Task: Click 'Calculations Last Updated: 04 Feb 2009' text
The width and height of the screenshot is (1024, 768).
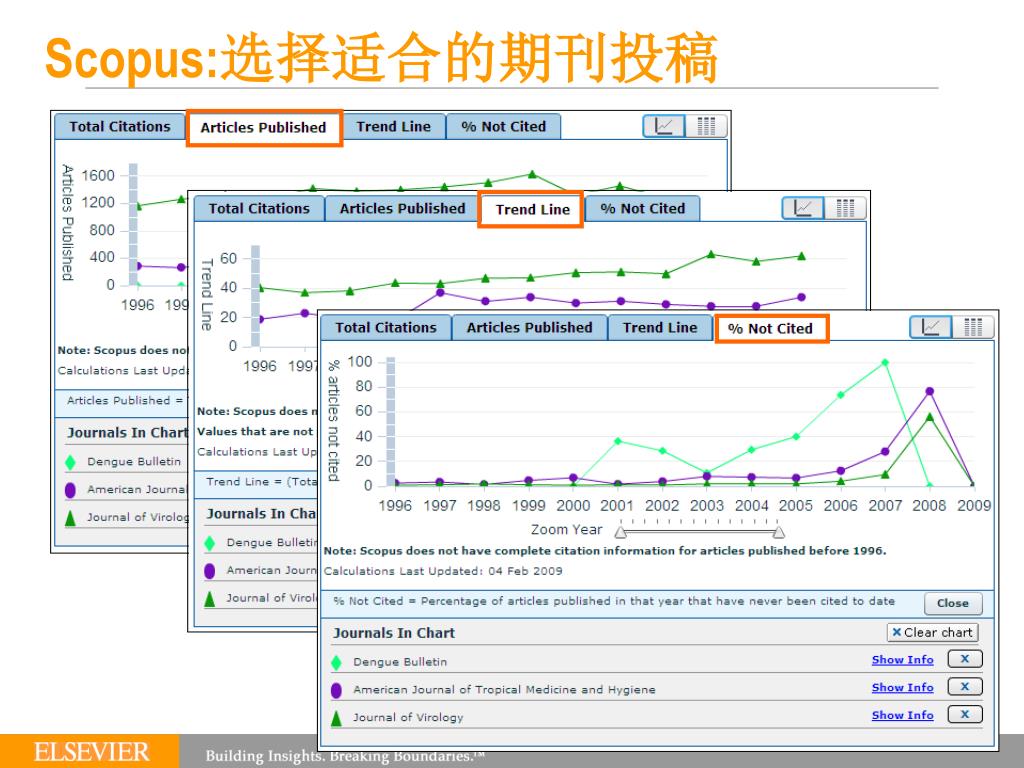Action: point(443,571)
